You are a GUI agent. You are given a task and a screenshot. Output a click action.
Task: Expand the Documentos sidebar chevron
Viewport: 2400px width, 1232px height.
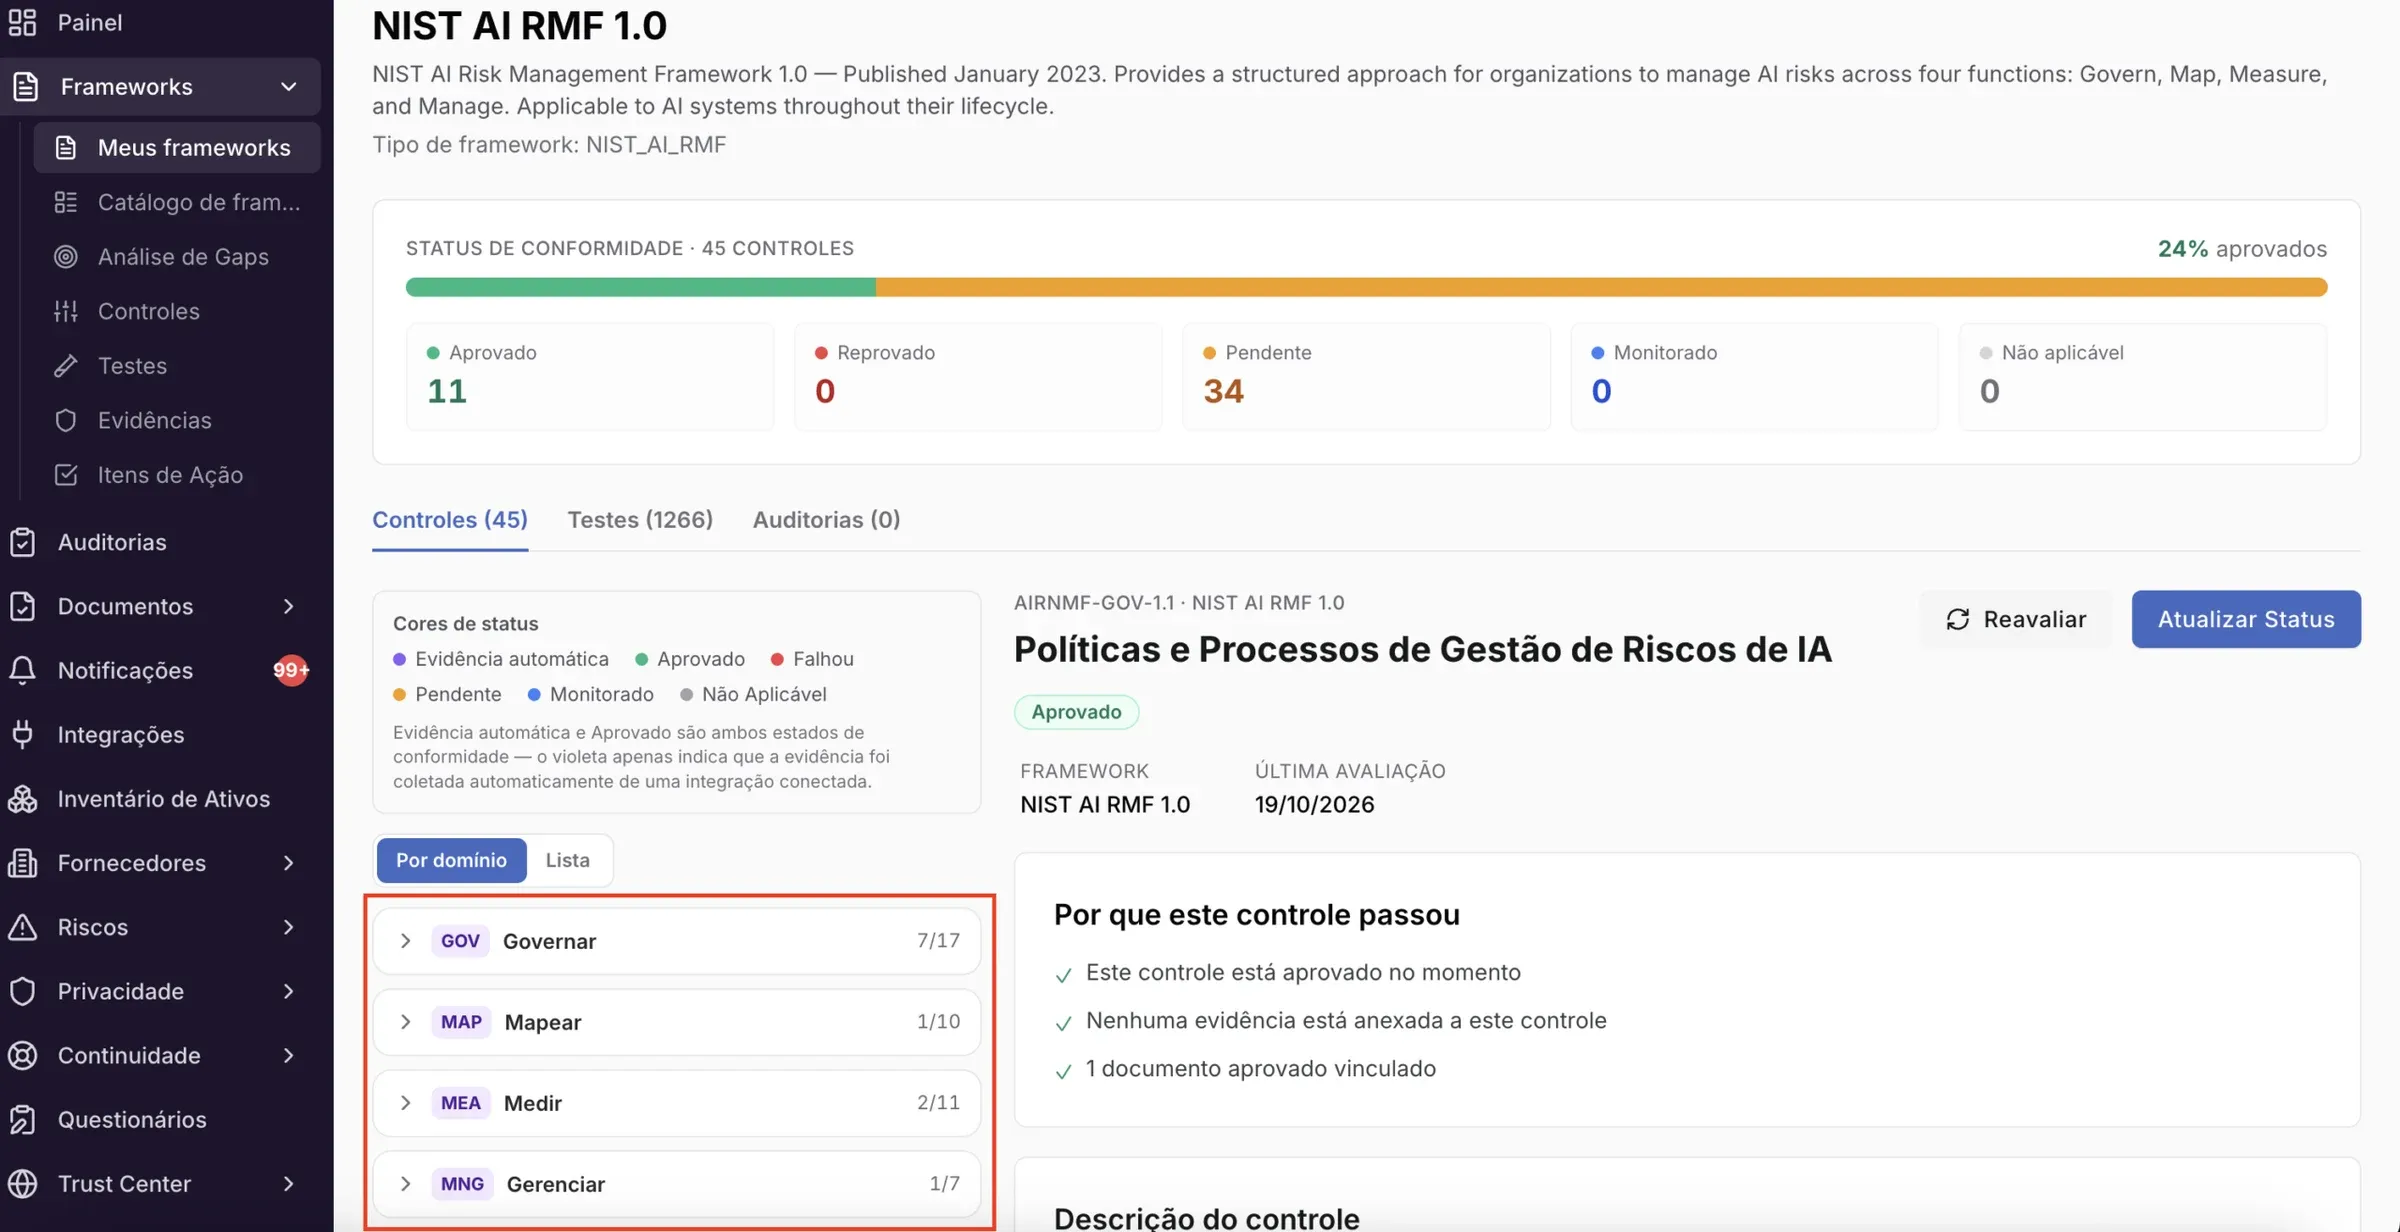(x=288, y=606)
